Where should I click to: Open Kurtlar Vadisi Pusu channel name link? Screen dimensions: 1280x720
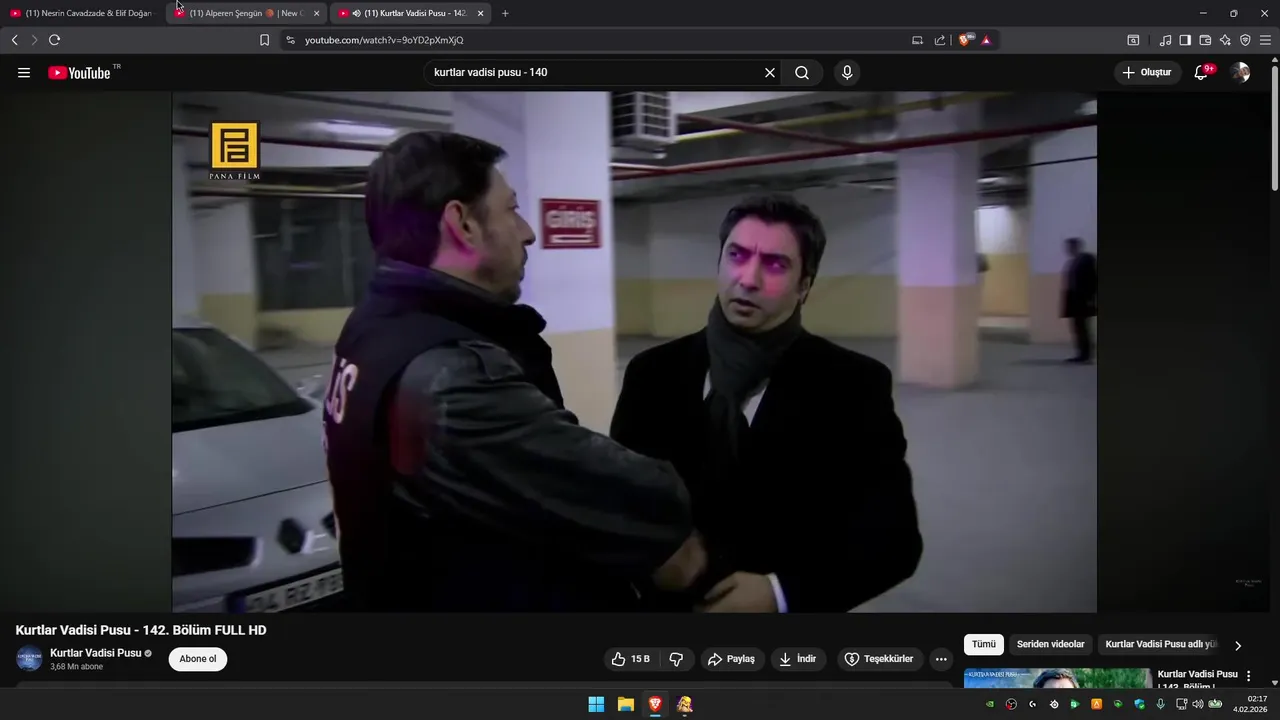click(96, 653)
